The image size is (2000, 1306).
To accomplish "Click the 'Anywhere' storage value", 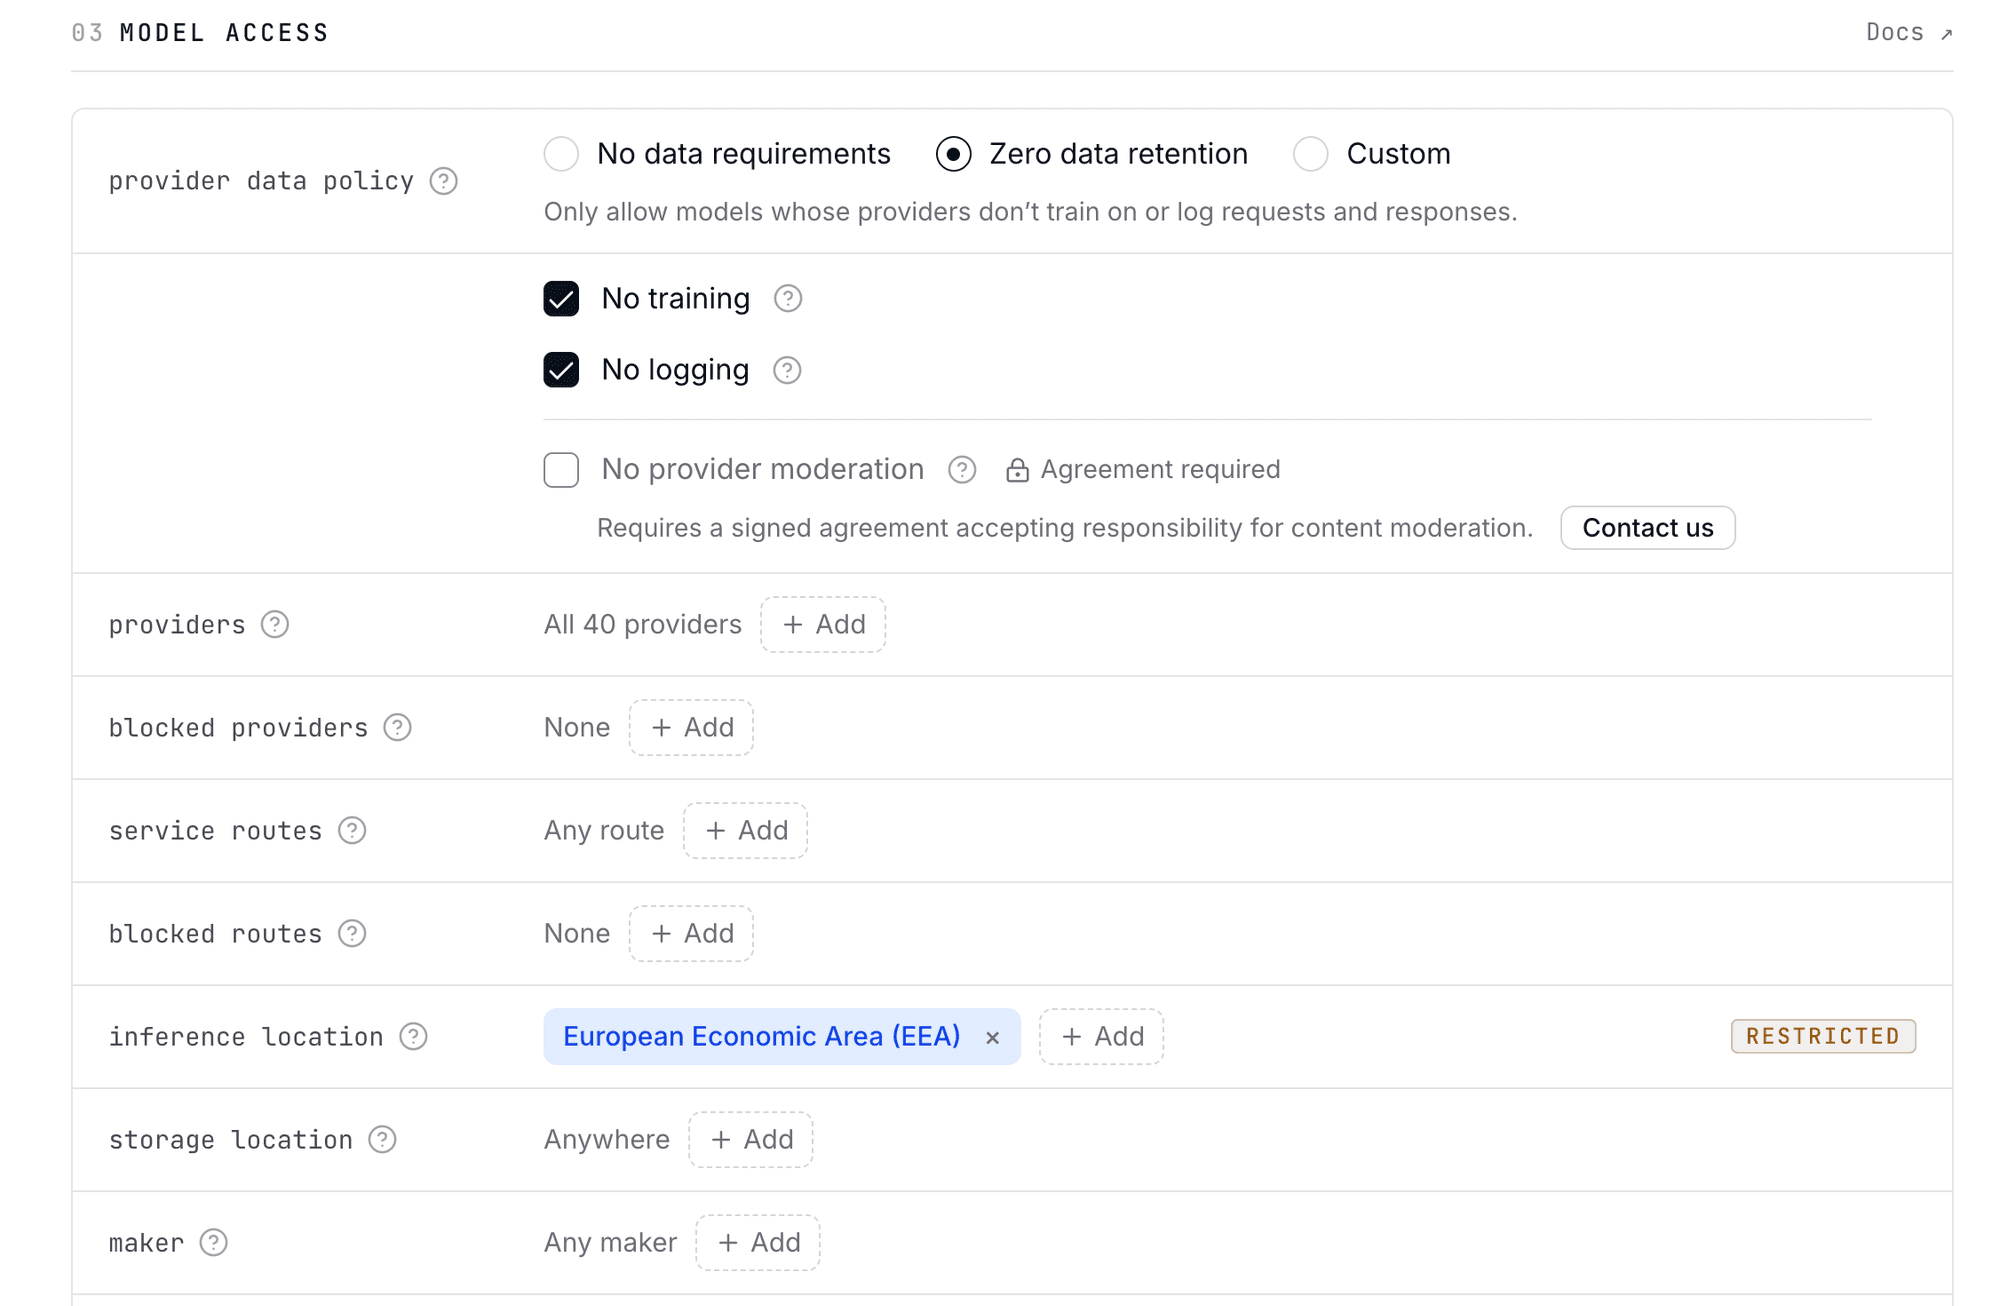I will tap(607, 1139).
